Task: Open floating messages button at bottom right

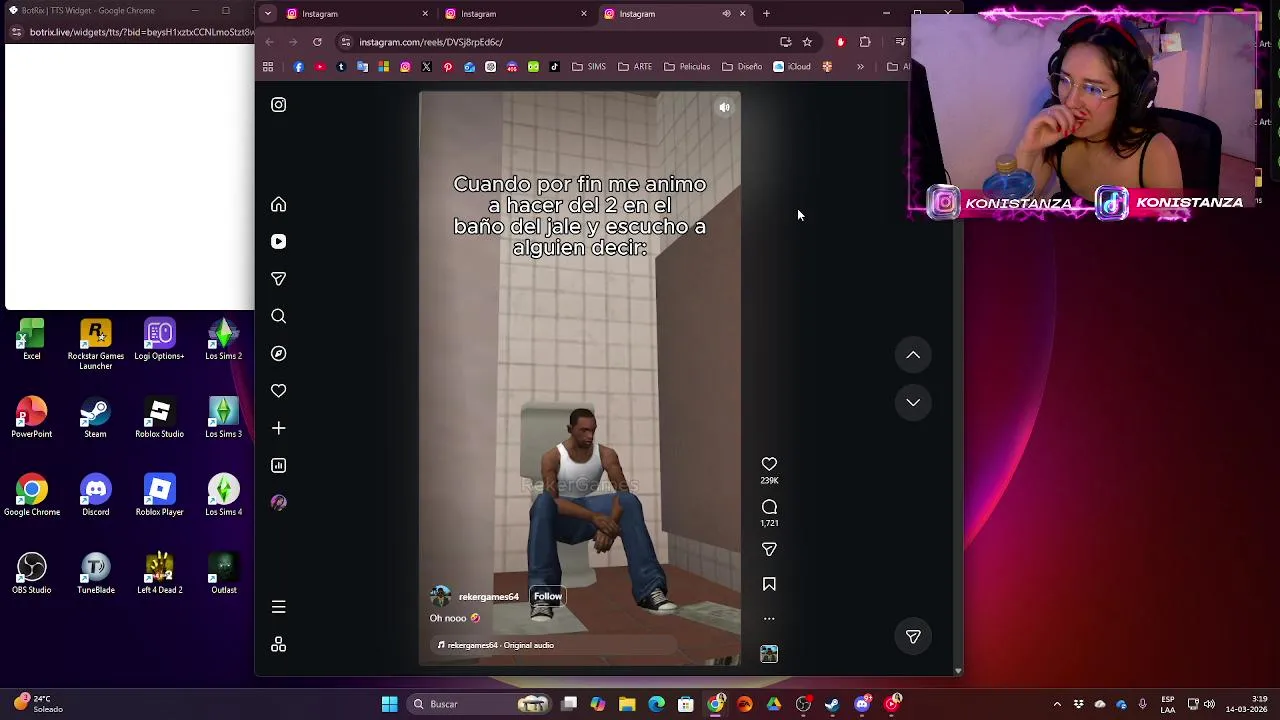Action: (x=913, y=636)
